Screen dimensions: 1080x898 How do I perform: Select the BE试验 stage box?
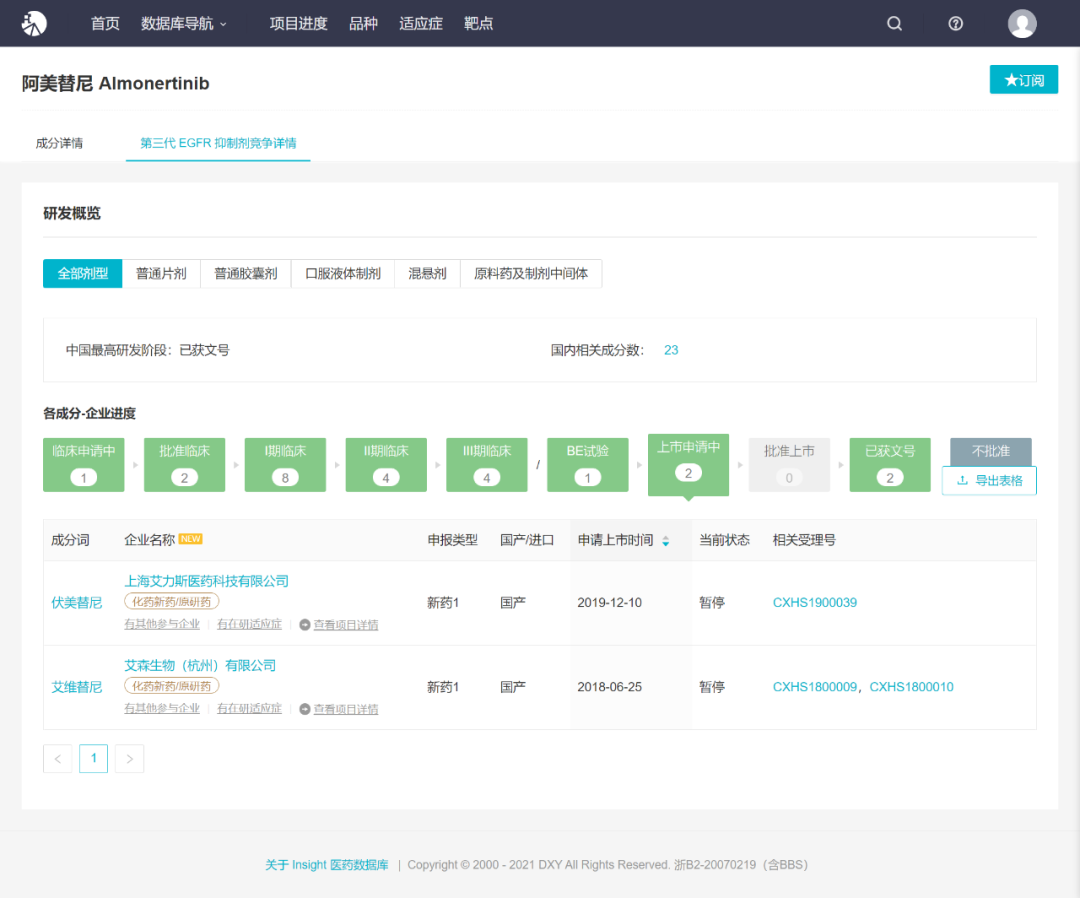point(588,465)
